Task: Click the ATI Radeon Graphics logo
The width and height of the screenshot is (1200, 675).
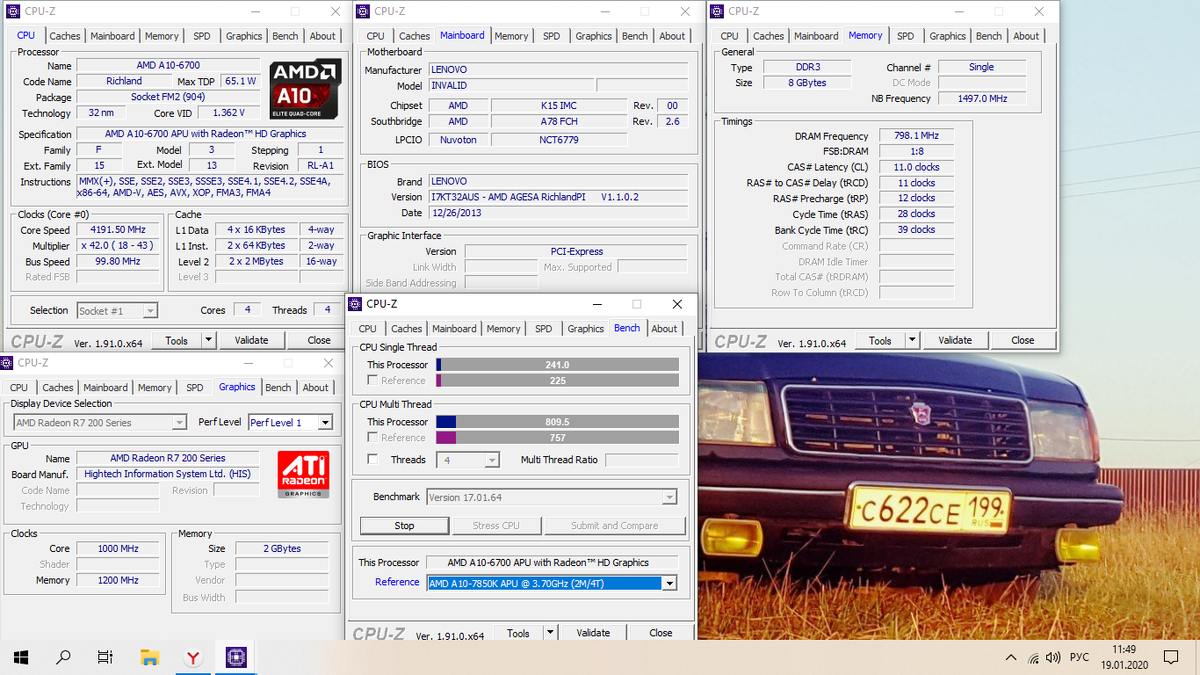Action: click(x=302, y=475)
